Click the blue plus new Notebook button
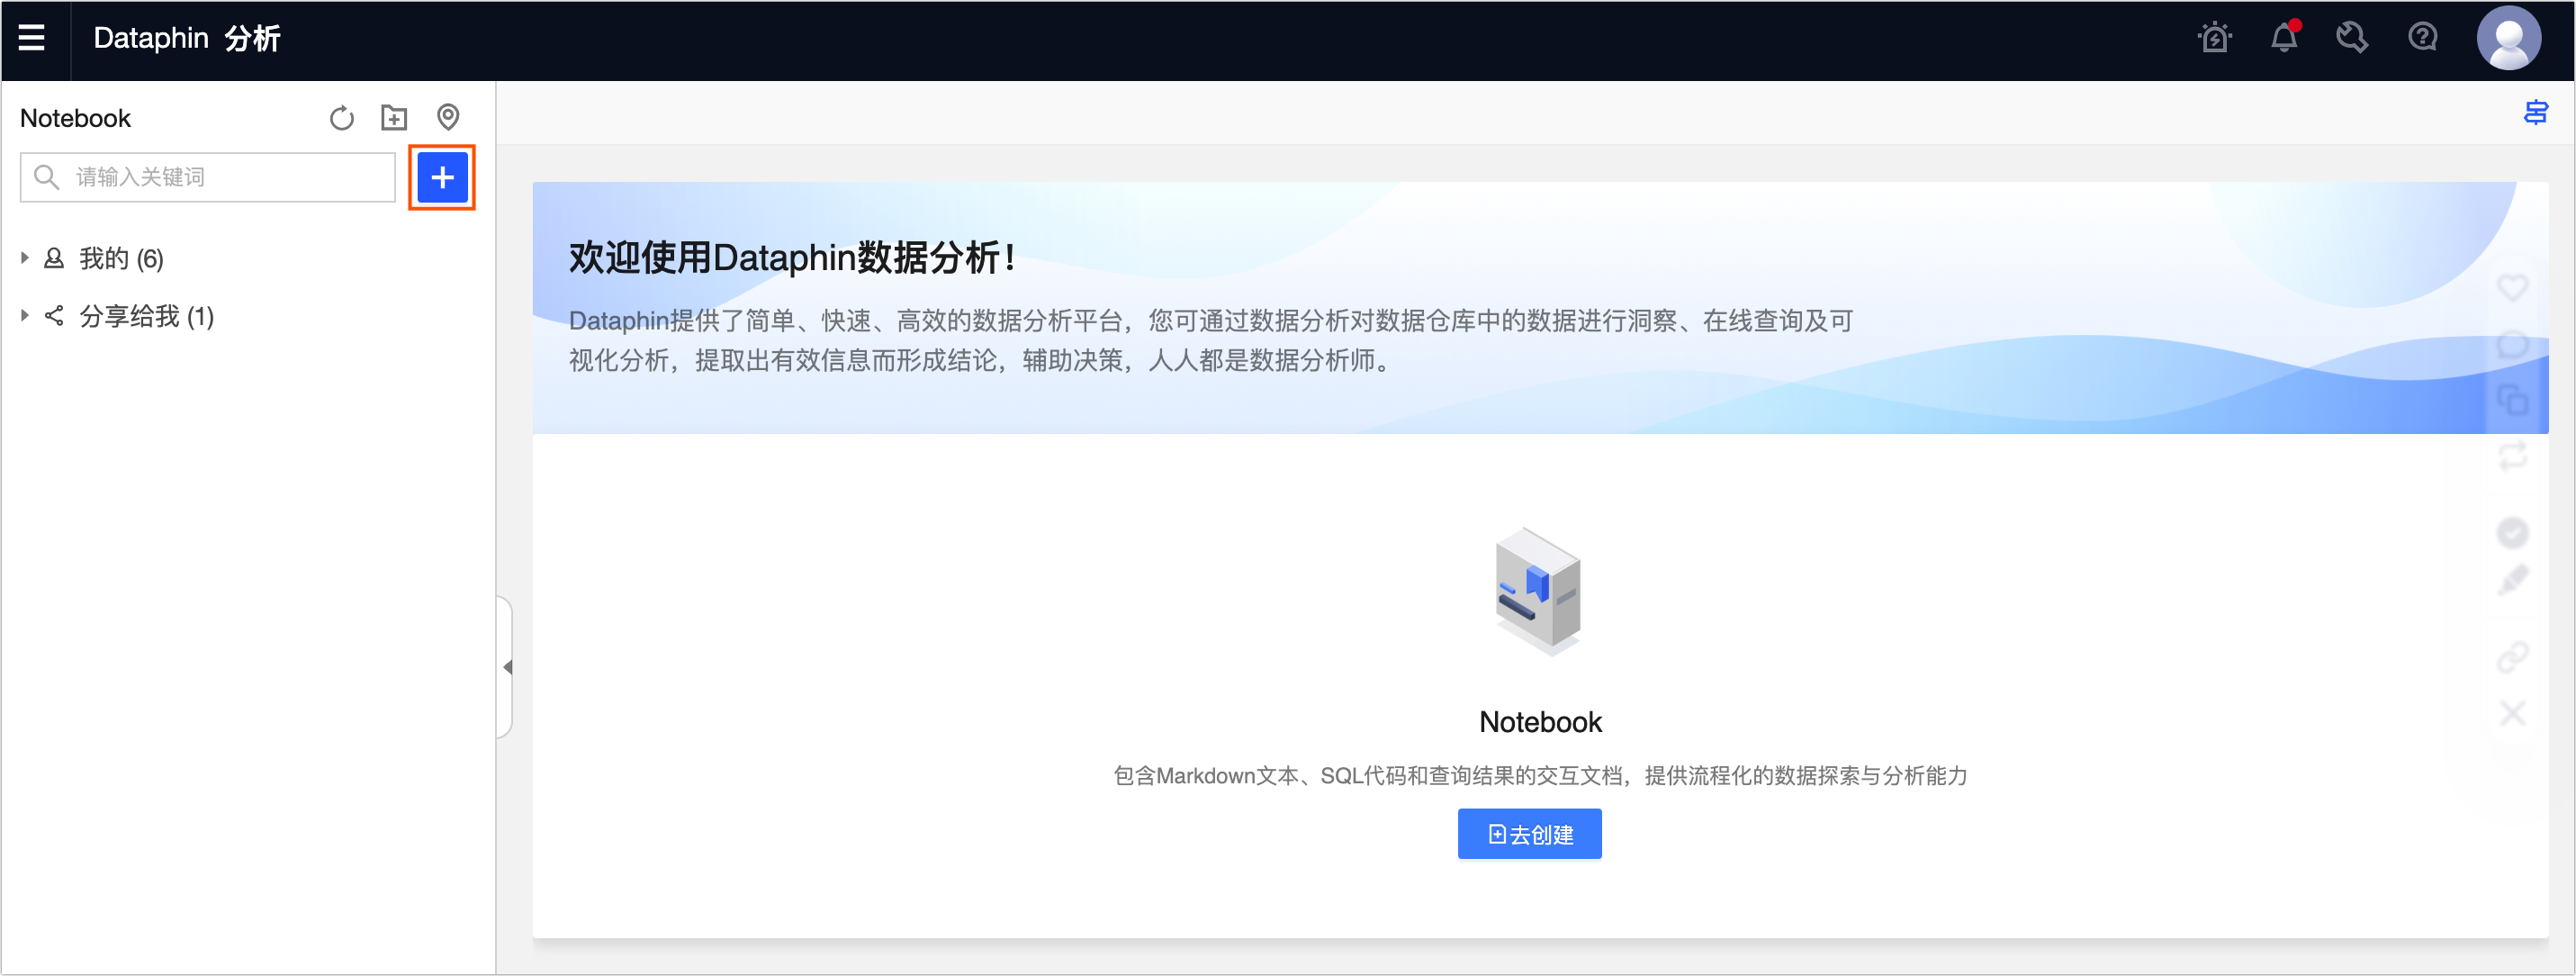The width and height of the screenshot is (2576, 976). pyautogui.click(x=442, y=177)
